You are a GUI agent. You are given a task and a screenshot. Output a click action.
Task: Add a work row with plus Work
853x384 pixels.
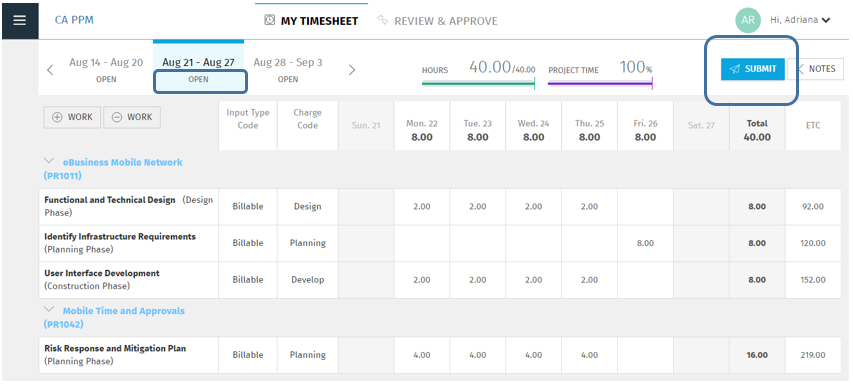pyautogui.click(x=72, y=117)
